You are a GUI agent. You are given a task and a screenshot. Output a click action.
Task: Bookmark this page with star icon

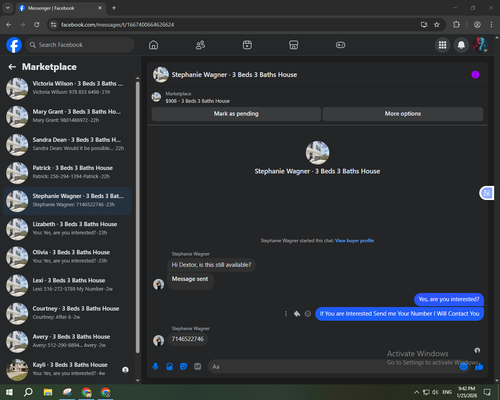437,25
